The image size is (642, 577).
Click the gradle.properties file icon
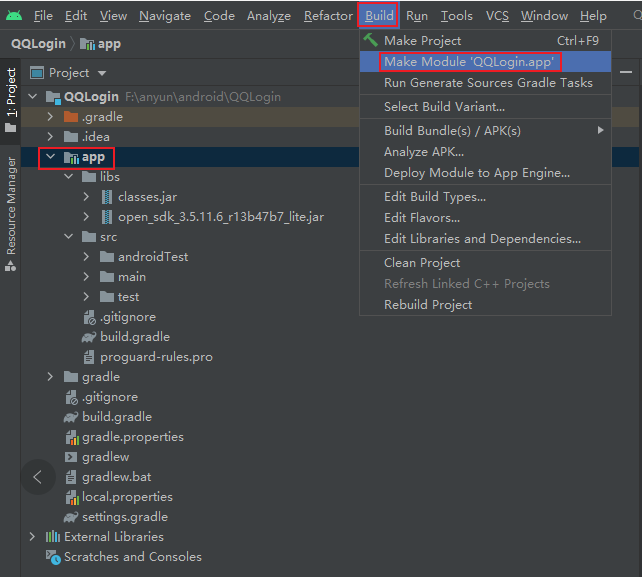pyautogui.click(x=72, y=437)
